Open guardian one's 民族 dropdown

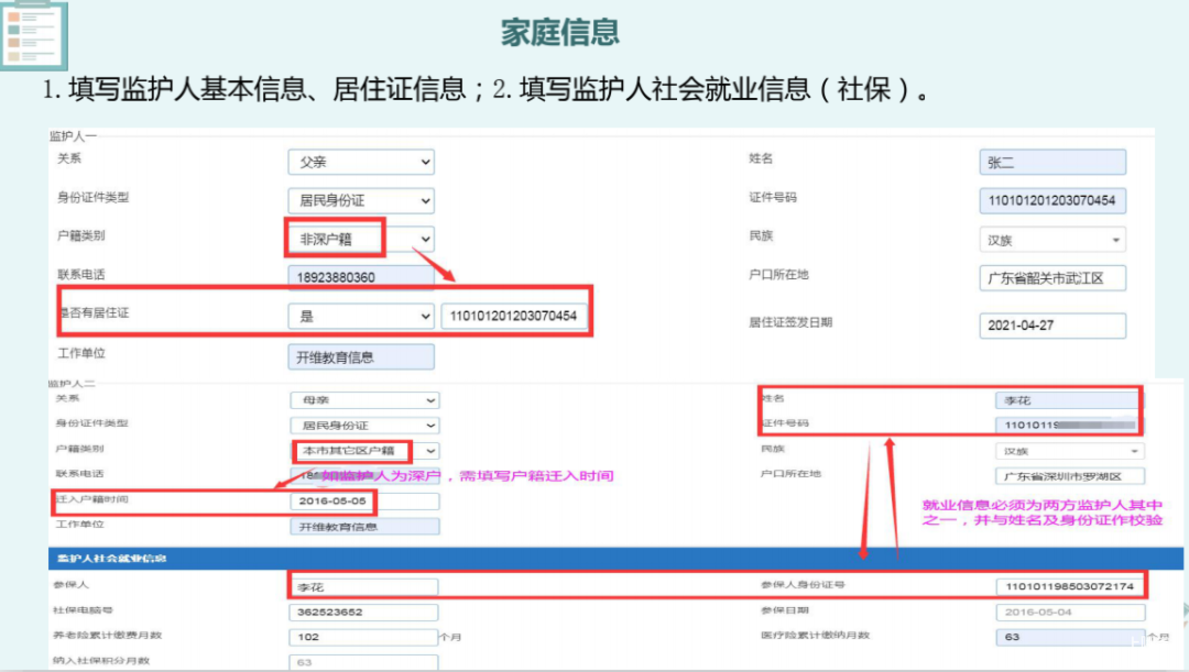[1053, 240]
